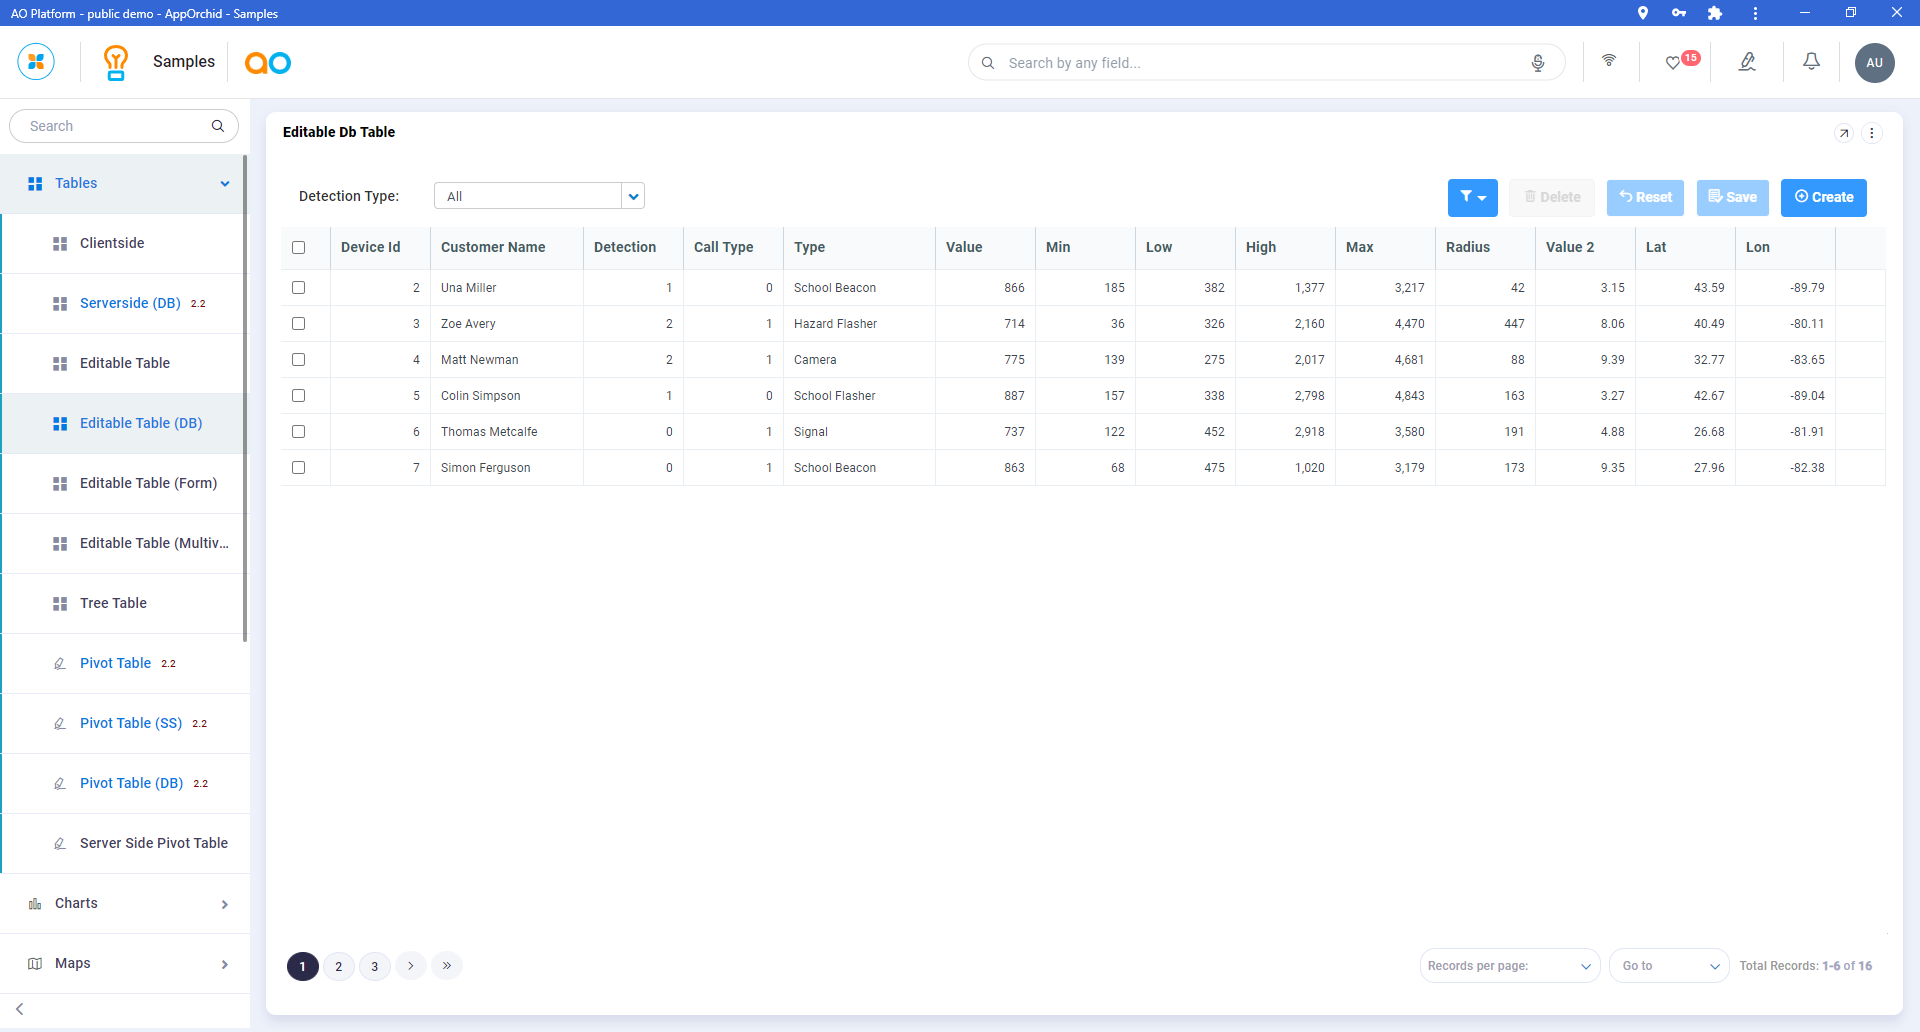Tick the select-all header checkbox
The image size is (1920, 1032).
[298, 248]
